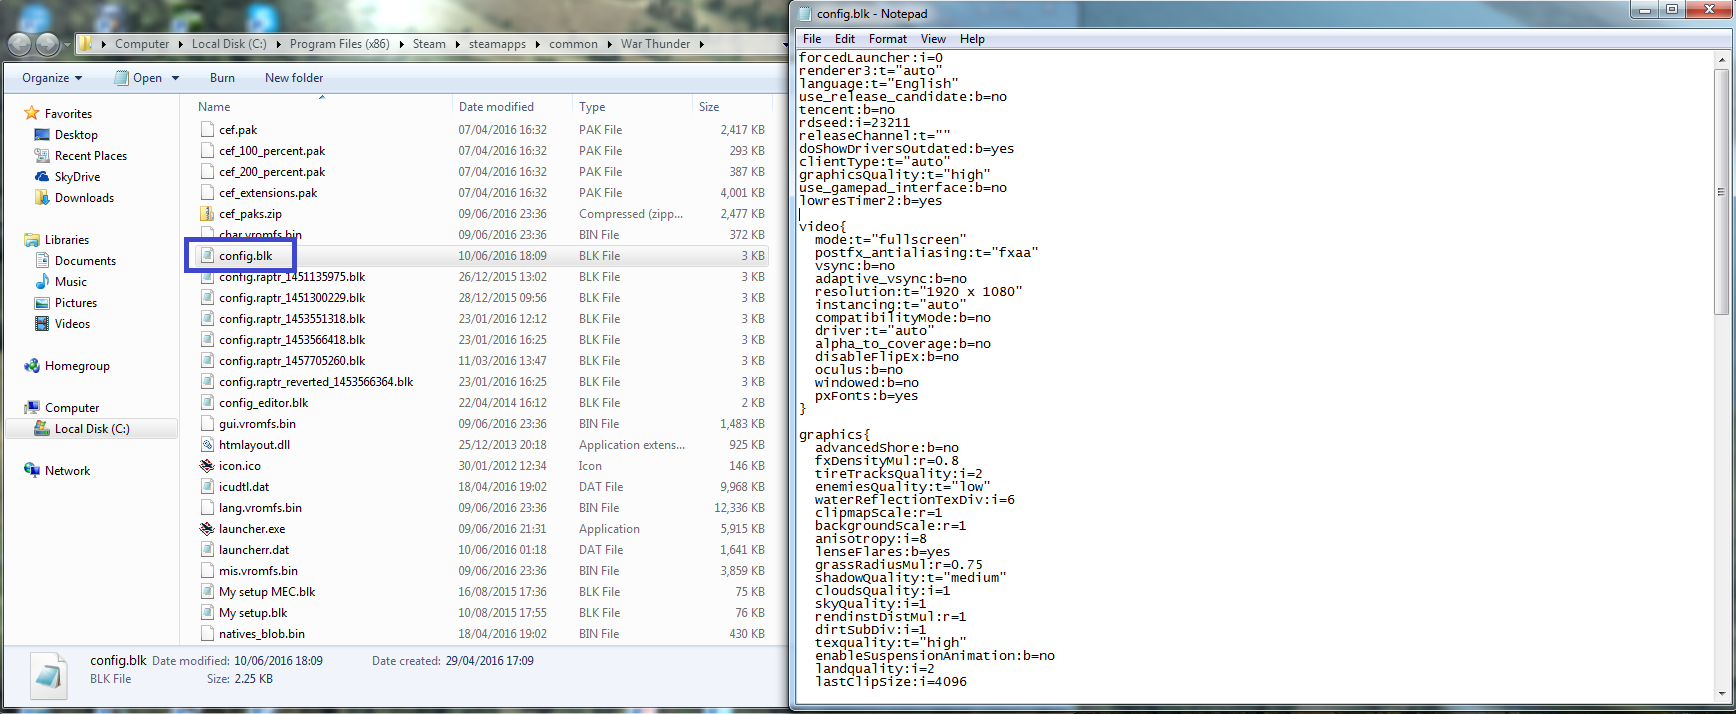Screen dimensions: 1736x714
Task: Select the config_editor.blk file
Action: (263, 403)
